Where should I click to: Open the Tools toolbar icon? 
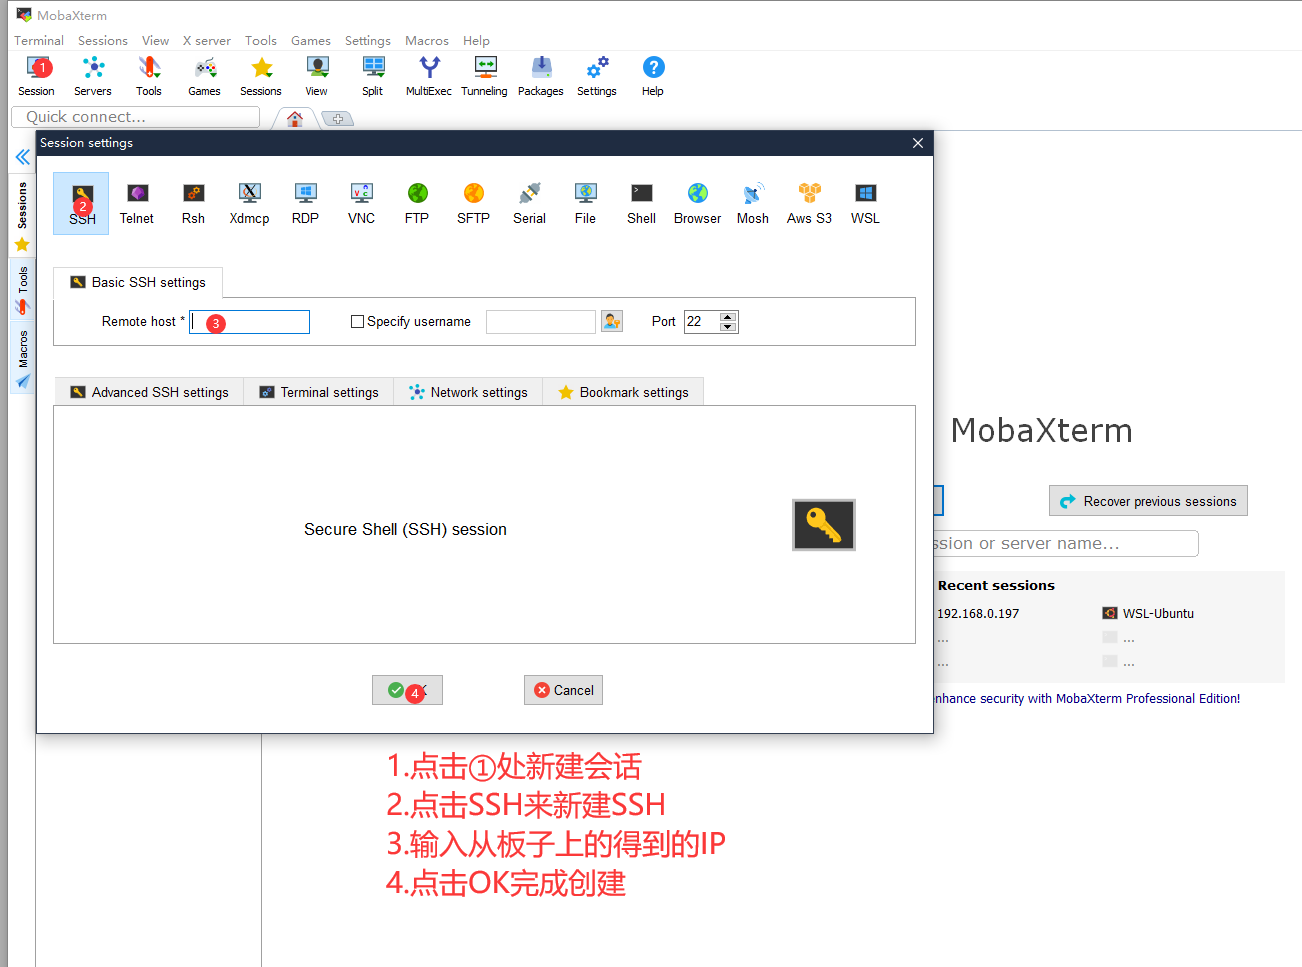(149, 76)
